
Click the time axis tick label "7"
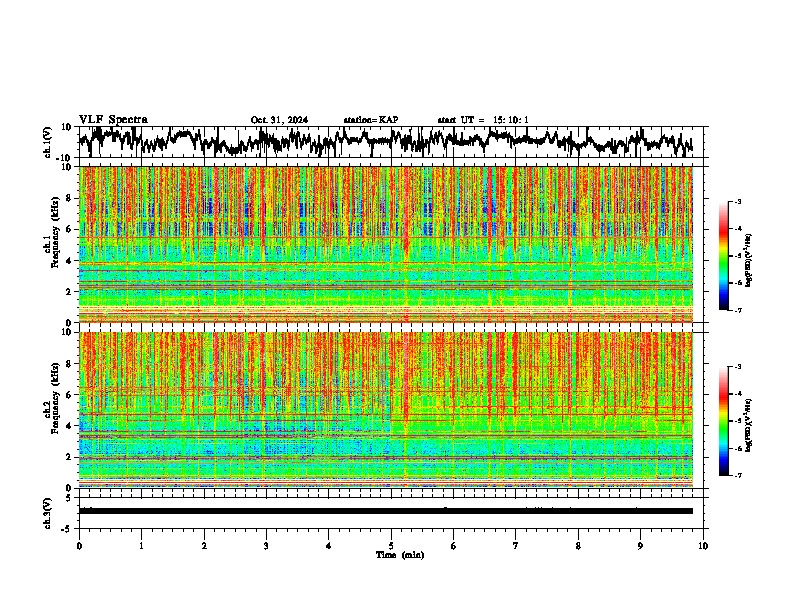tap(516, 546)
